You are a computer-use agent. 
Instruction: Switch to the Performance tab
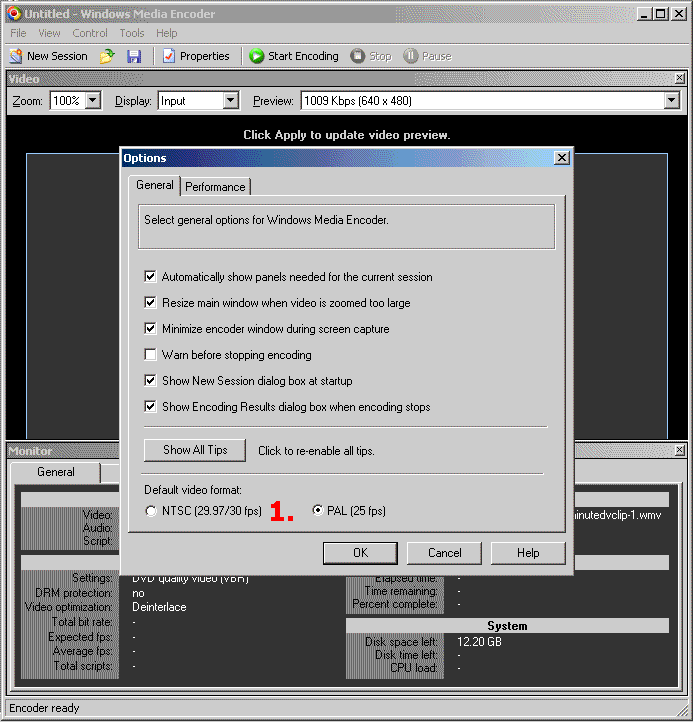pos(215,187)
